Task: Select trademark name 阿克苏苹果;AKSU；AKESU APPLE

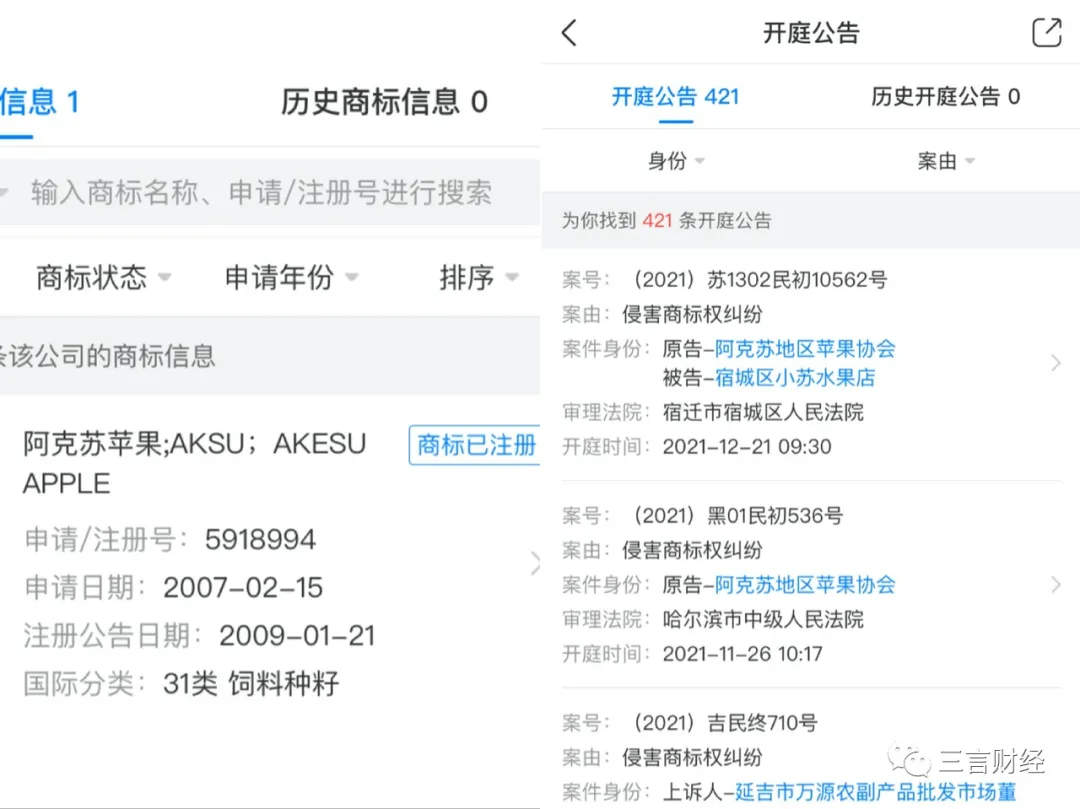Action: pos(194,463)
